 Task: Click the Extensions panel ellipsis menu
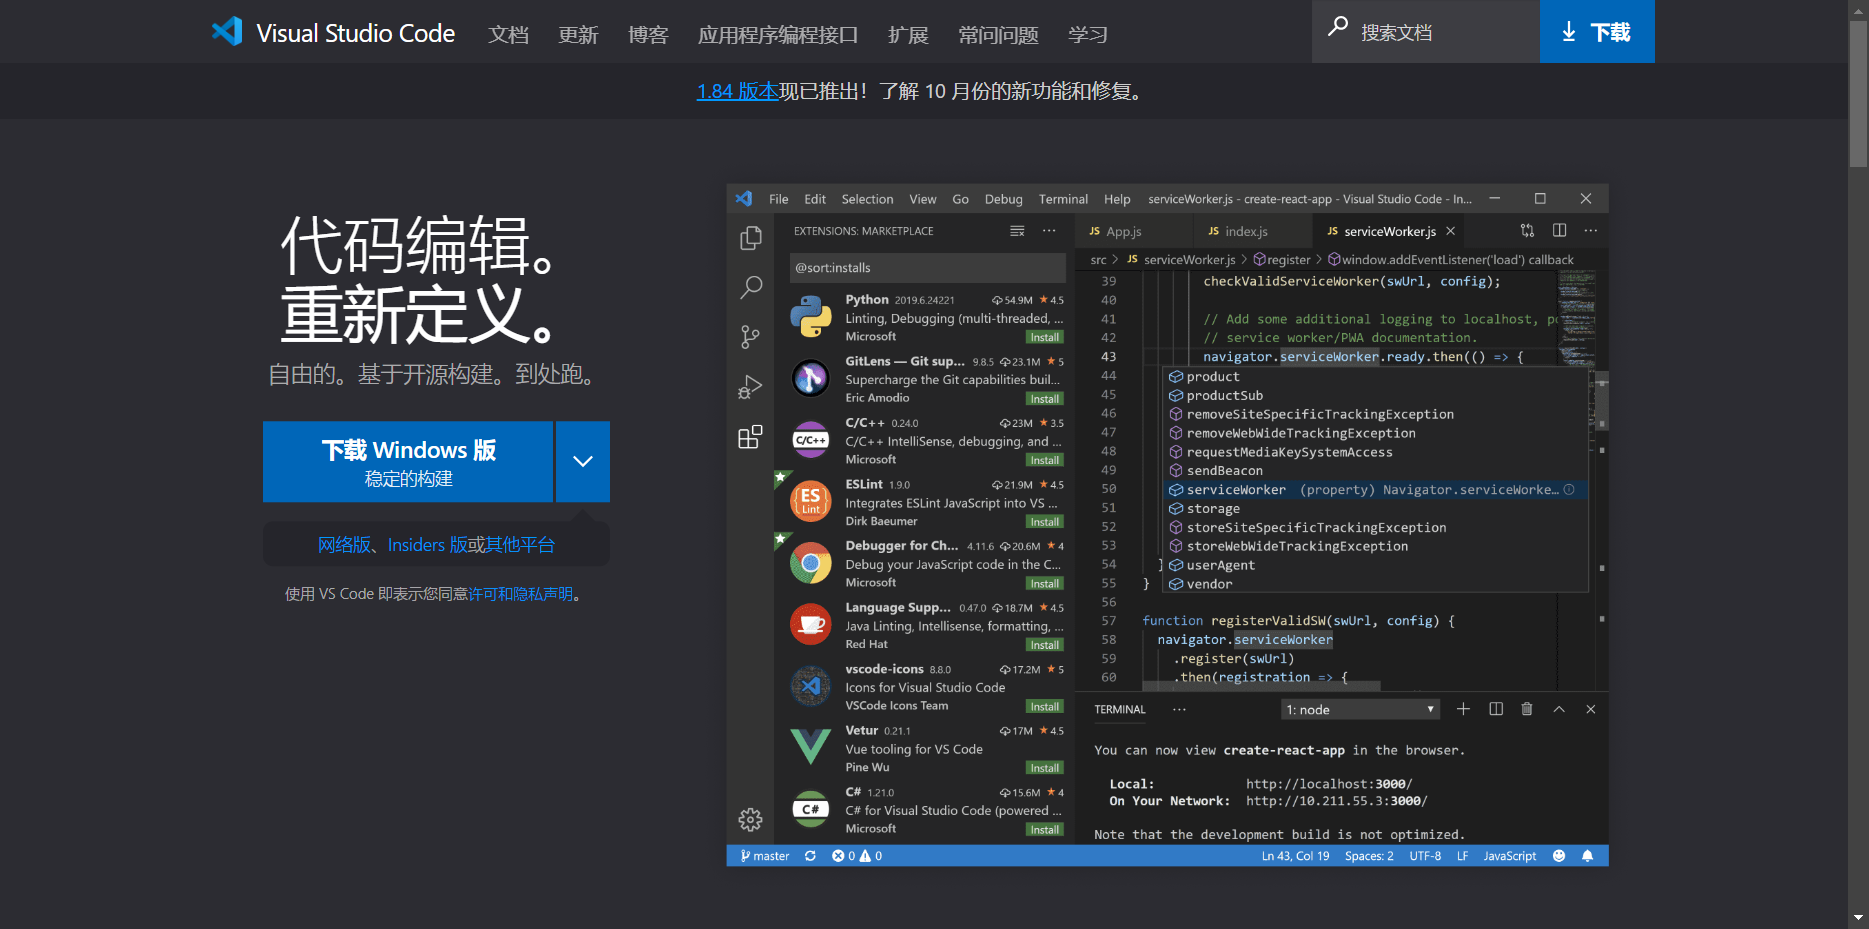pyautogui.click(x=1049, y=231)
